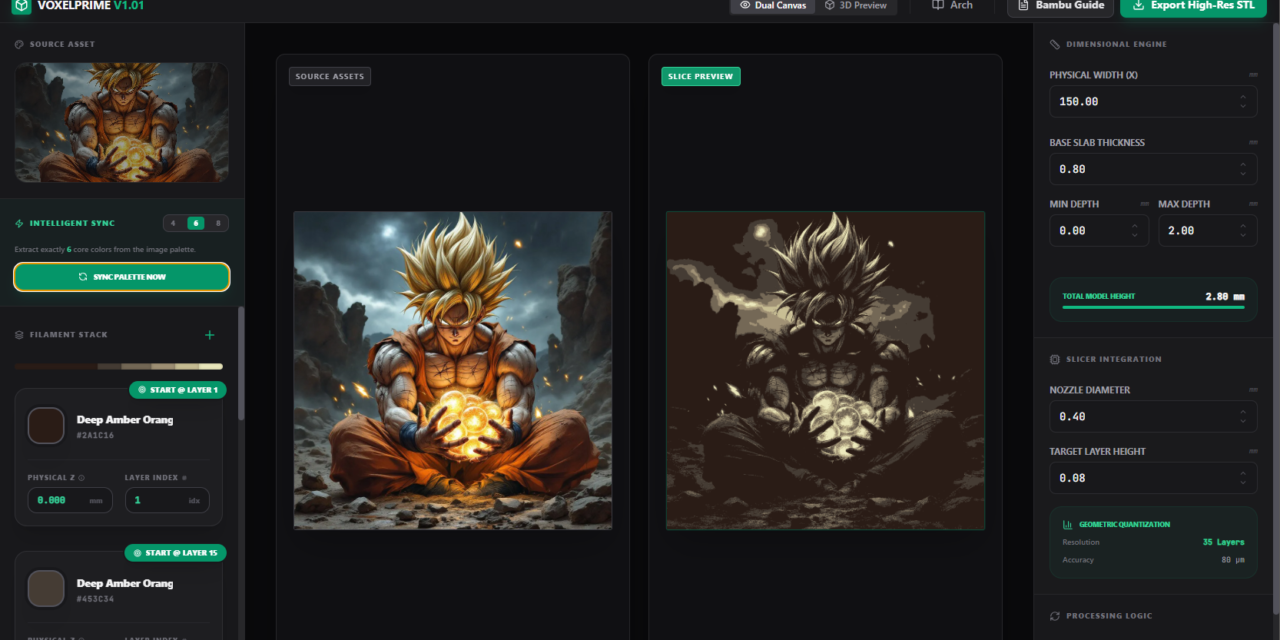
Task: Click the Base Slab Thickness input field
Action: (x=1140, y=170)
